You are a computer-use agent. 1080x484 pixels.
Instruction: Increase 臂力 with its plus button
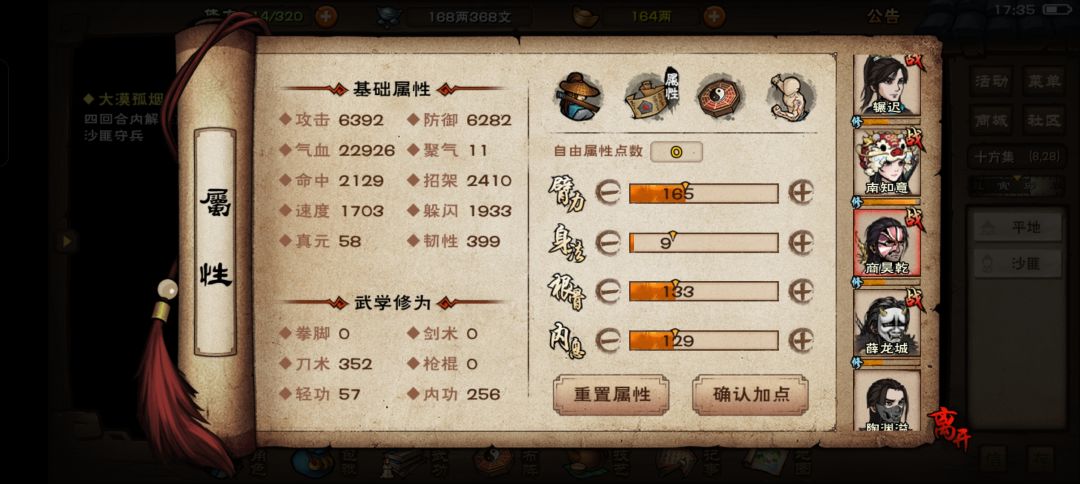(x=801, y=192)
